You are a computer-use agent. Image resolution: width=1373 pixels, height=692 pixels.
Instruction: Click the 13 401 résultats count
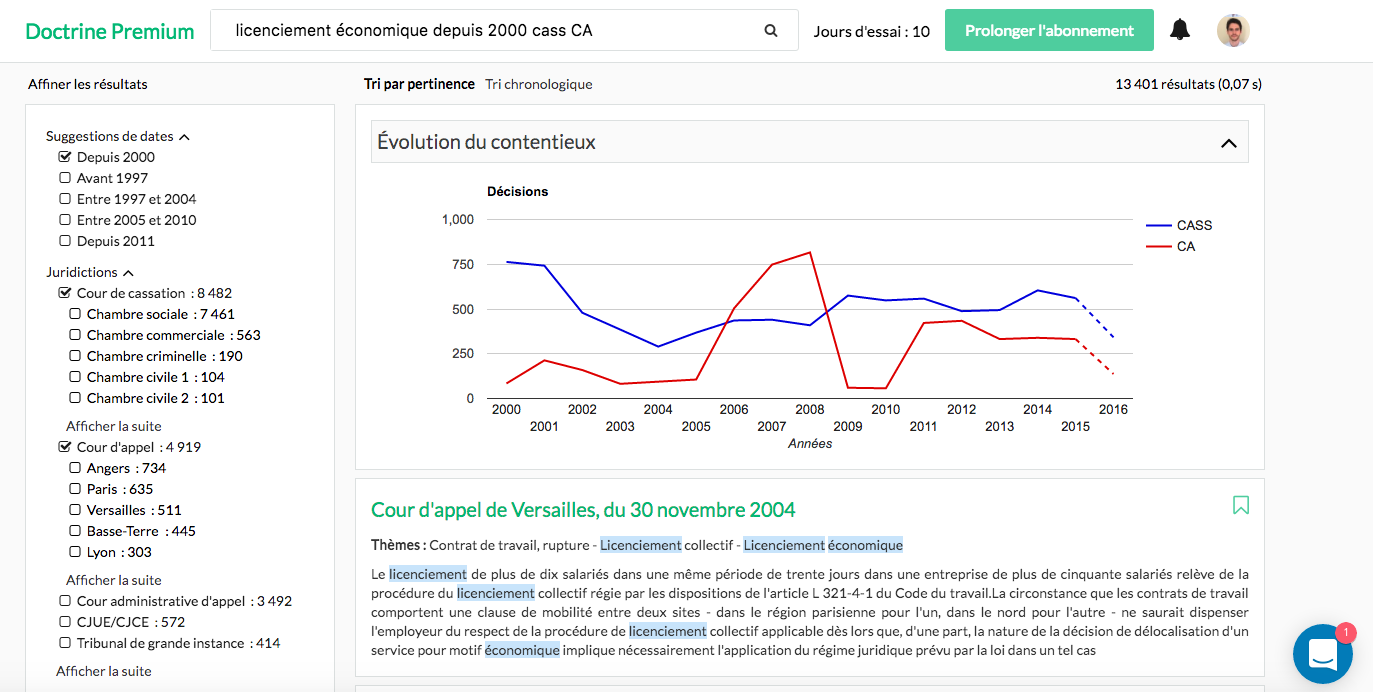coord(1188,84)
